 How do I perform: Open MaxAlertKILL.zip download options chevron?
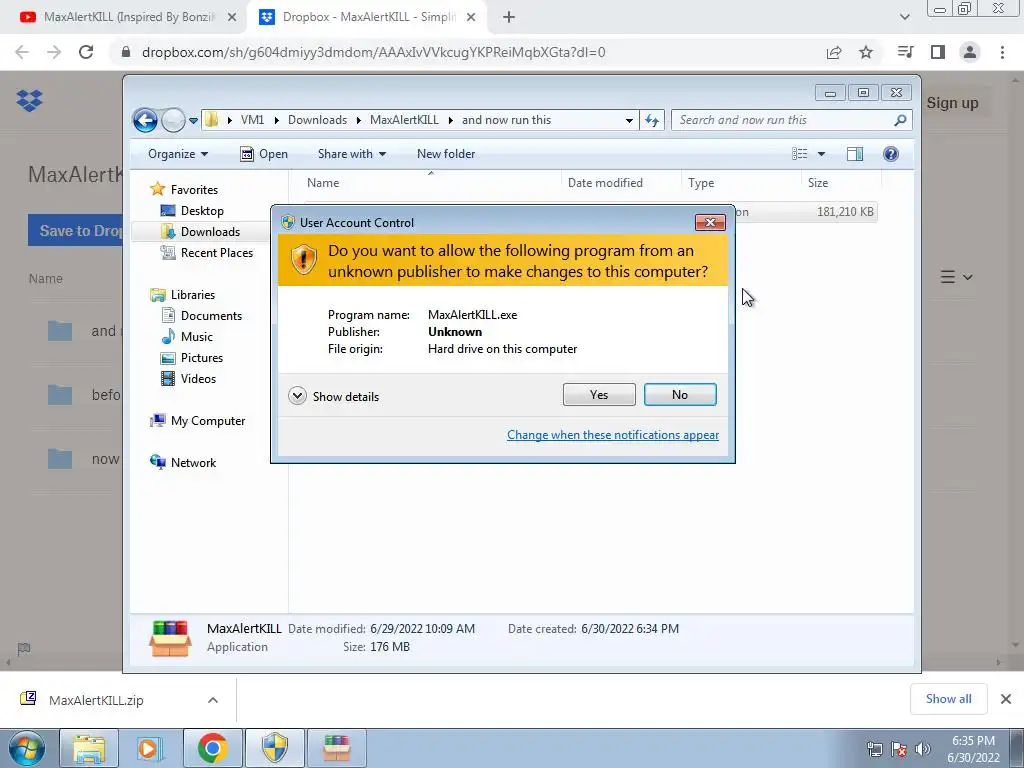point(213,700)
